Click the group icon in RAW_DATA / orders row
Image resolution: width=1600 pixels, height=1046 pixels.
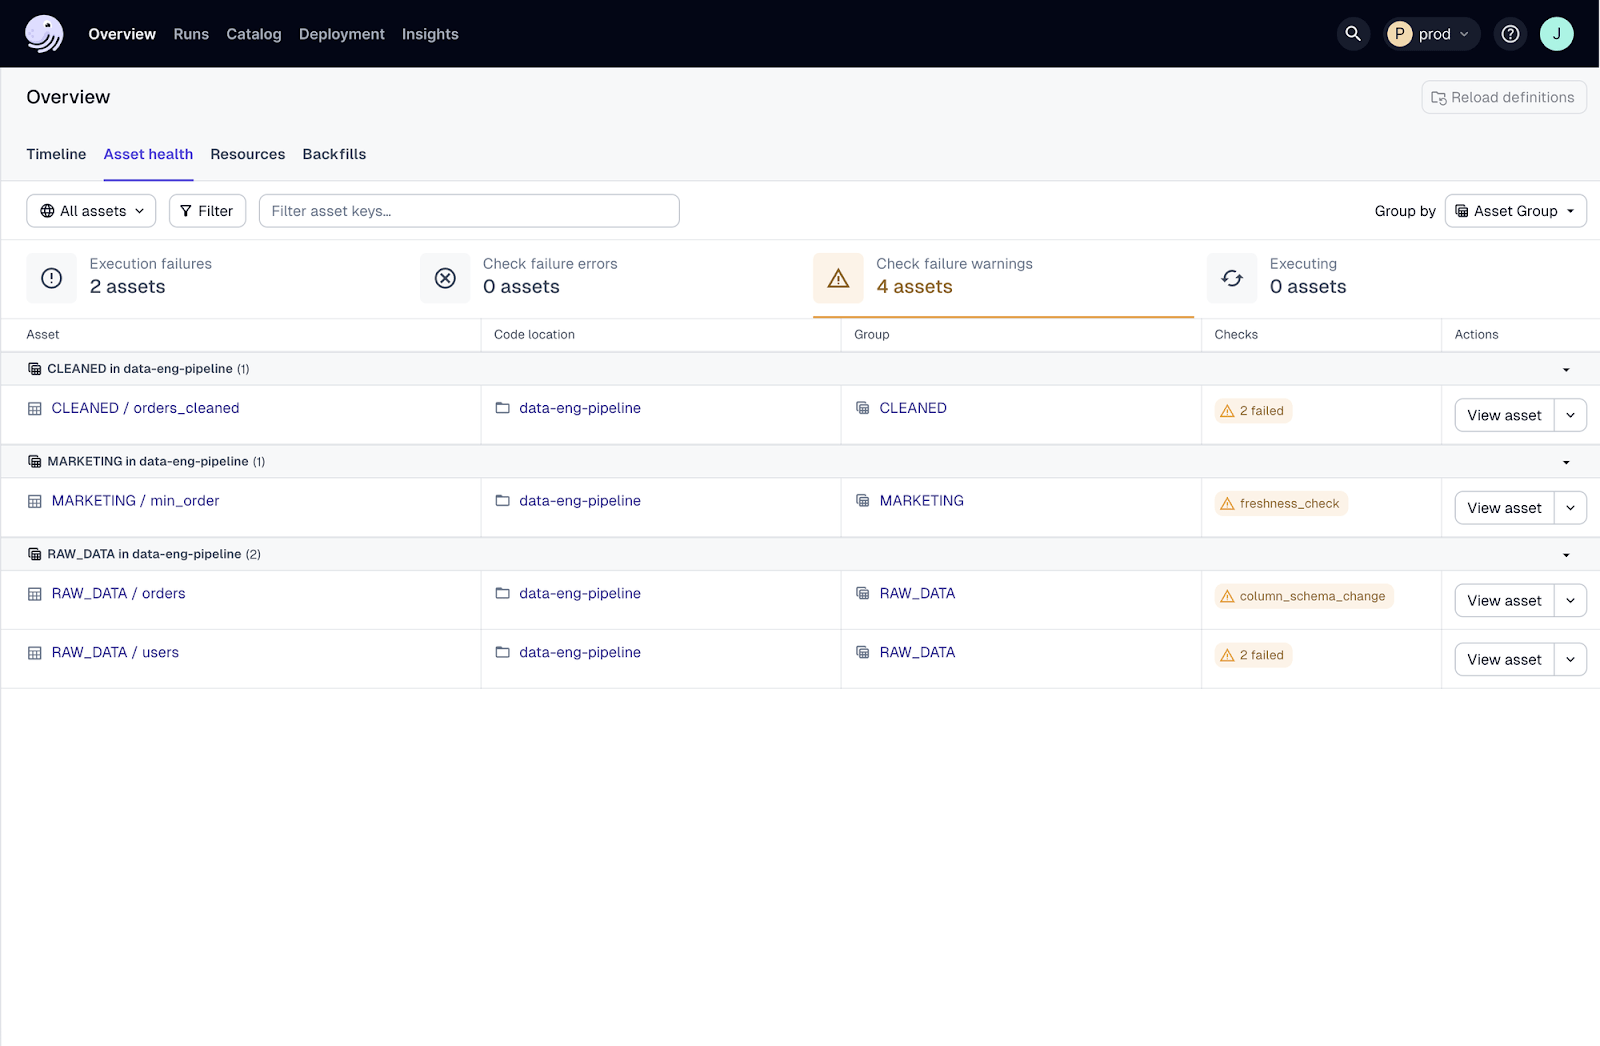coord(863,593)
